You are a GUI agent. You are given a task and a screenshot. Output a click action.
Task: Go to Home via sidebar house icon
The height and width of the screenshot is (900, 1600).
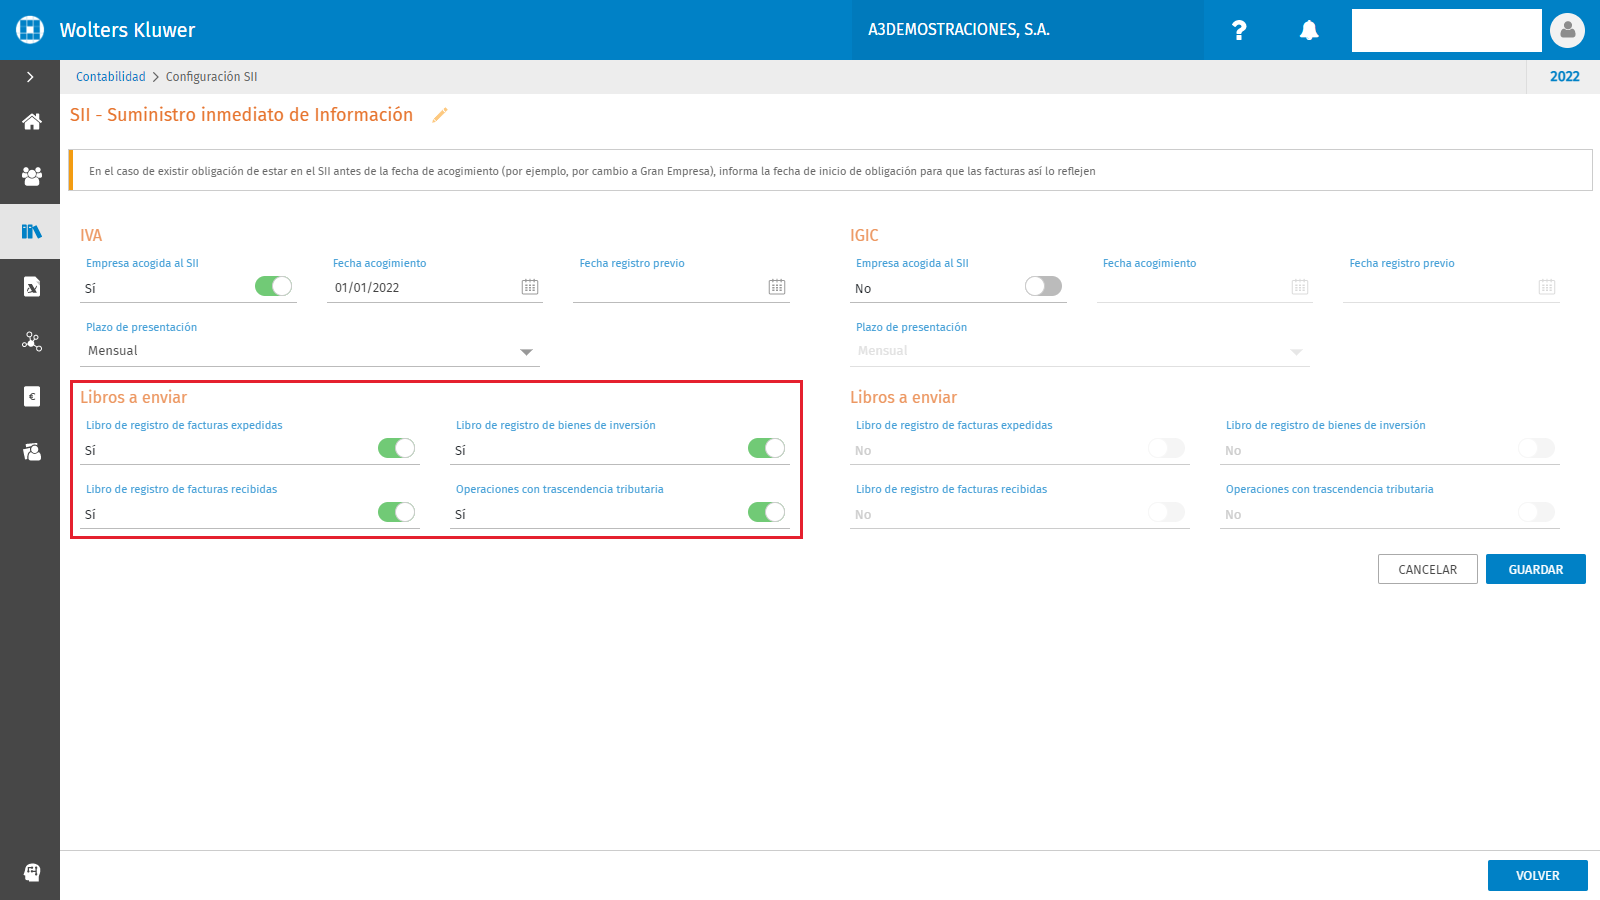(x=32, y=122)
